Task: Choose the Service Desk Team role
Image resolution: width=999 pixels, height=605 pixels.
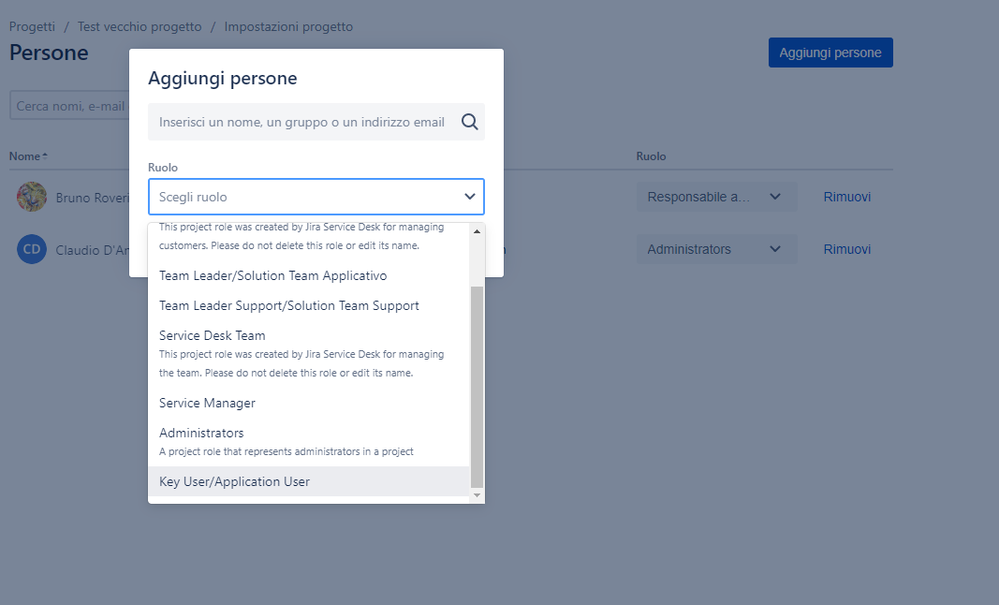Action: 309,354
